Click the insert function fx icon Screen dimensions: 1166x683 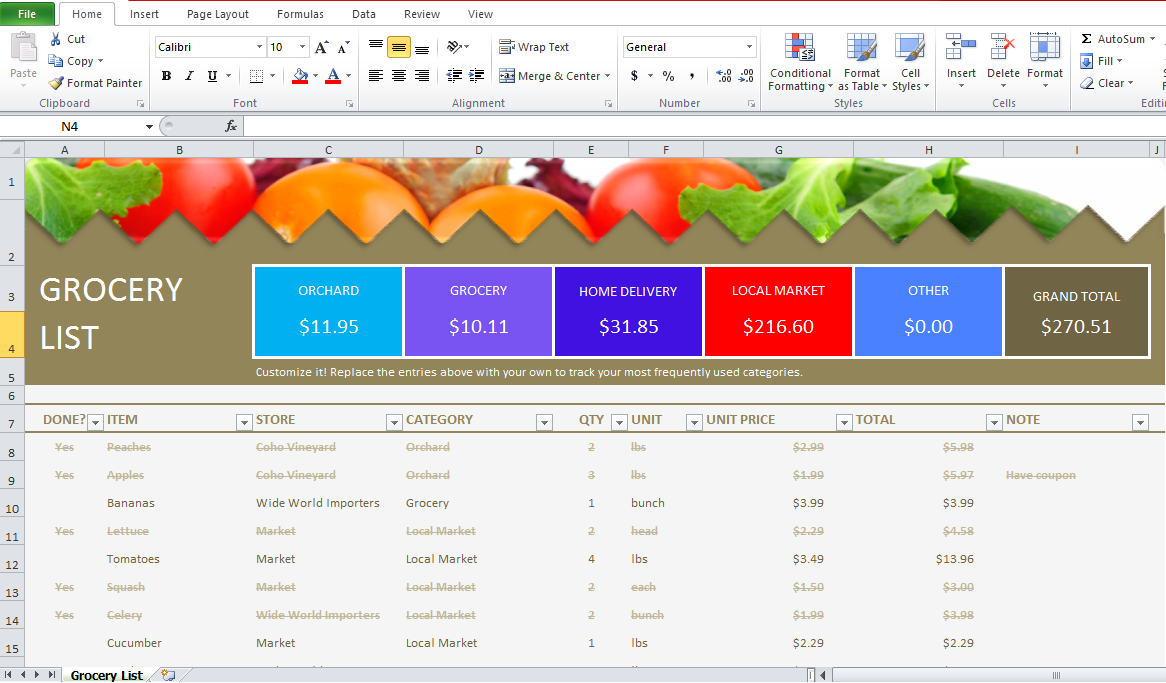(x=231, y=126)
